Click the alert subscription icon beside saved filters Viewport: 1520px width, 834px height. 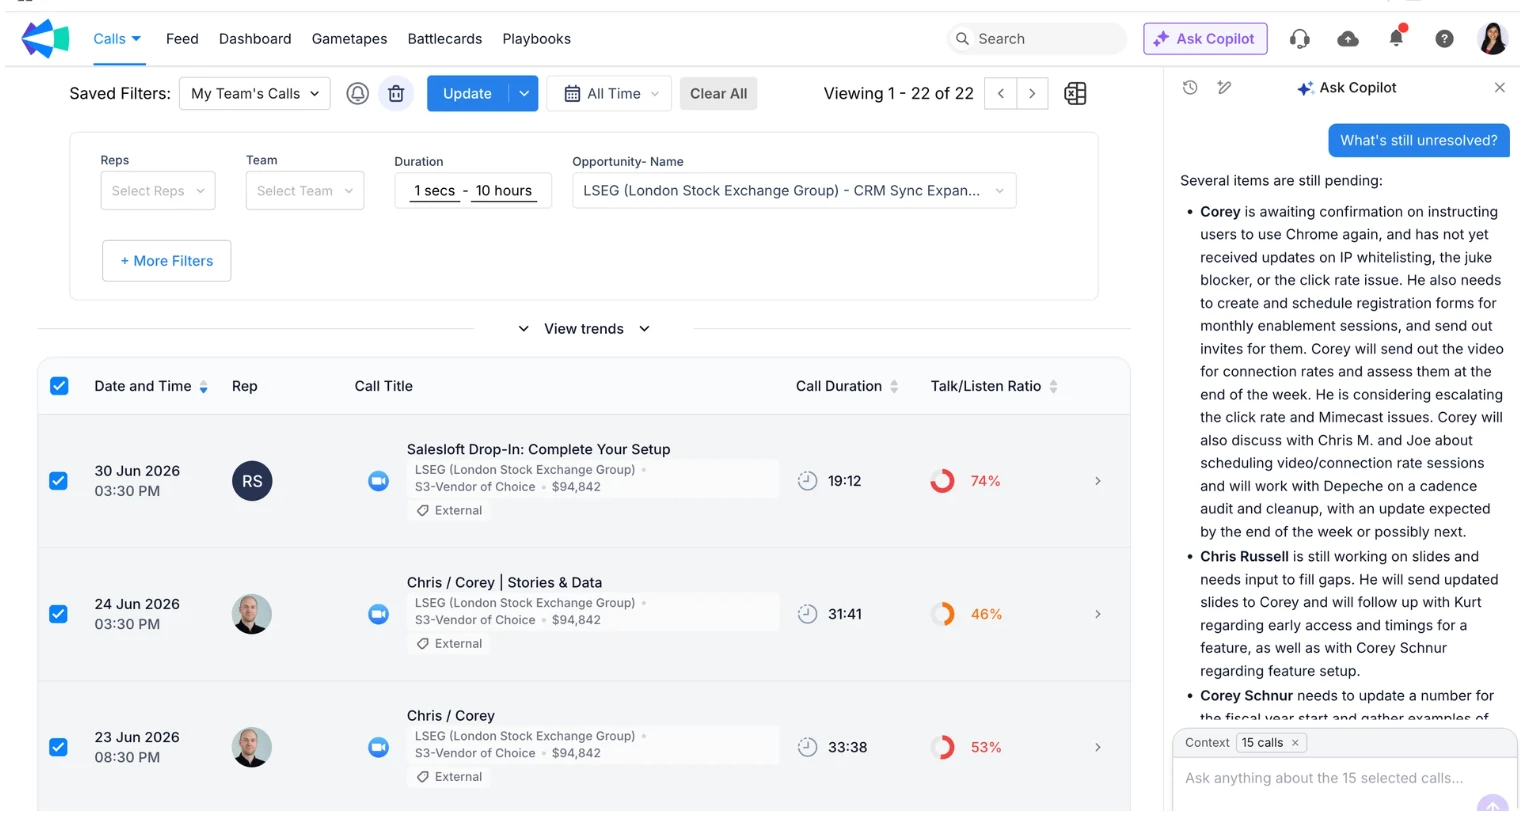pyautogui.click(x=357, y=93)
